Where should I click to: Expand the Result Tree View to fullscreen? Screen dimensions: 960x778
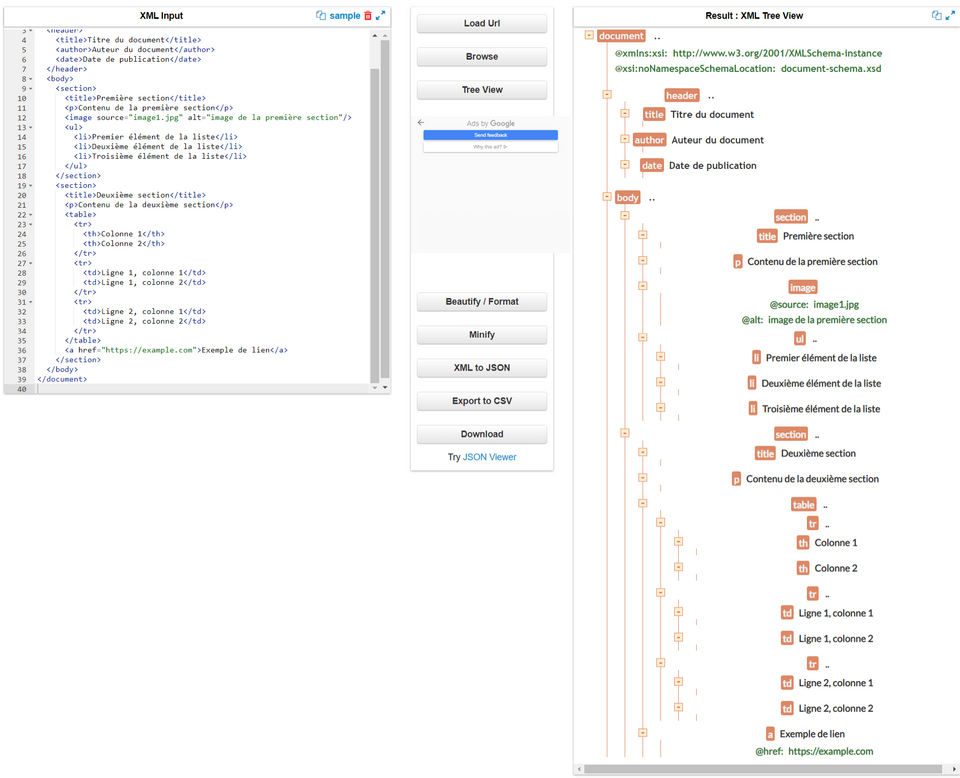pyautogui.click(x=950, y=15)
